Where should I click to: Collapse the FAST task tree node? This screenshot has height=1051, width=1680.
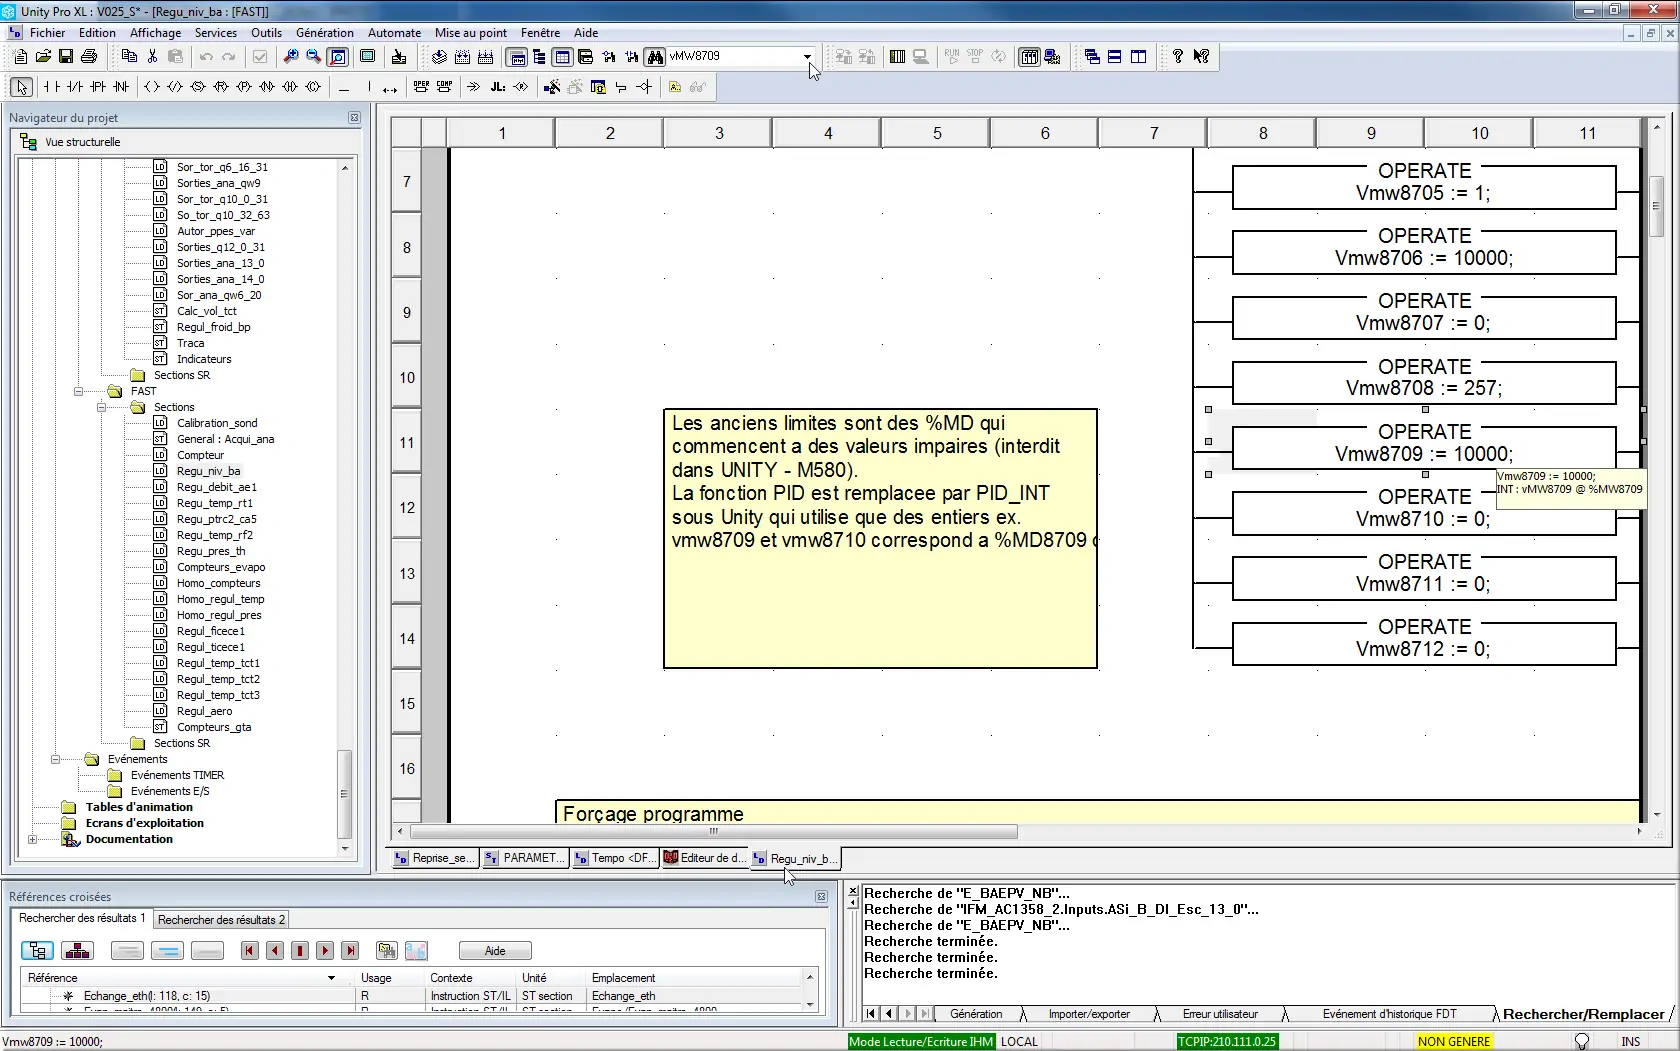point(78,391)
